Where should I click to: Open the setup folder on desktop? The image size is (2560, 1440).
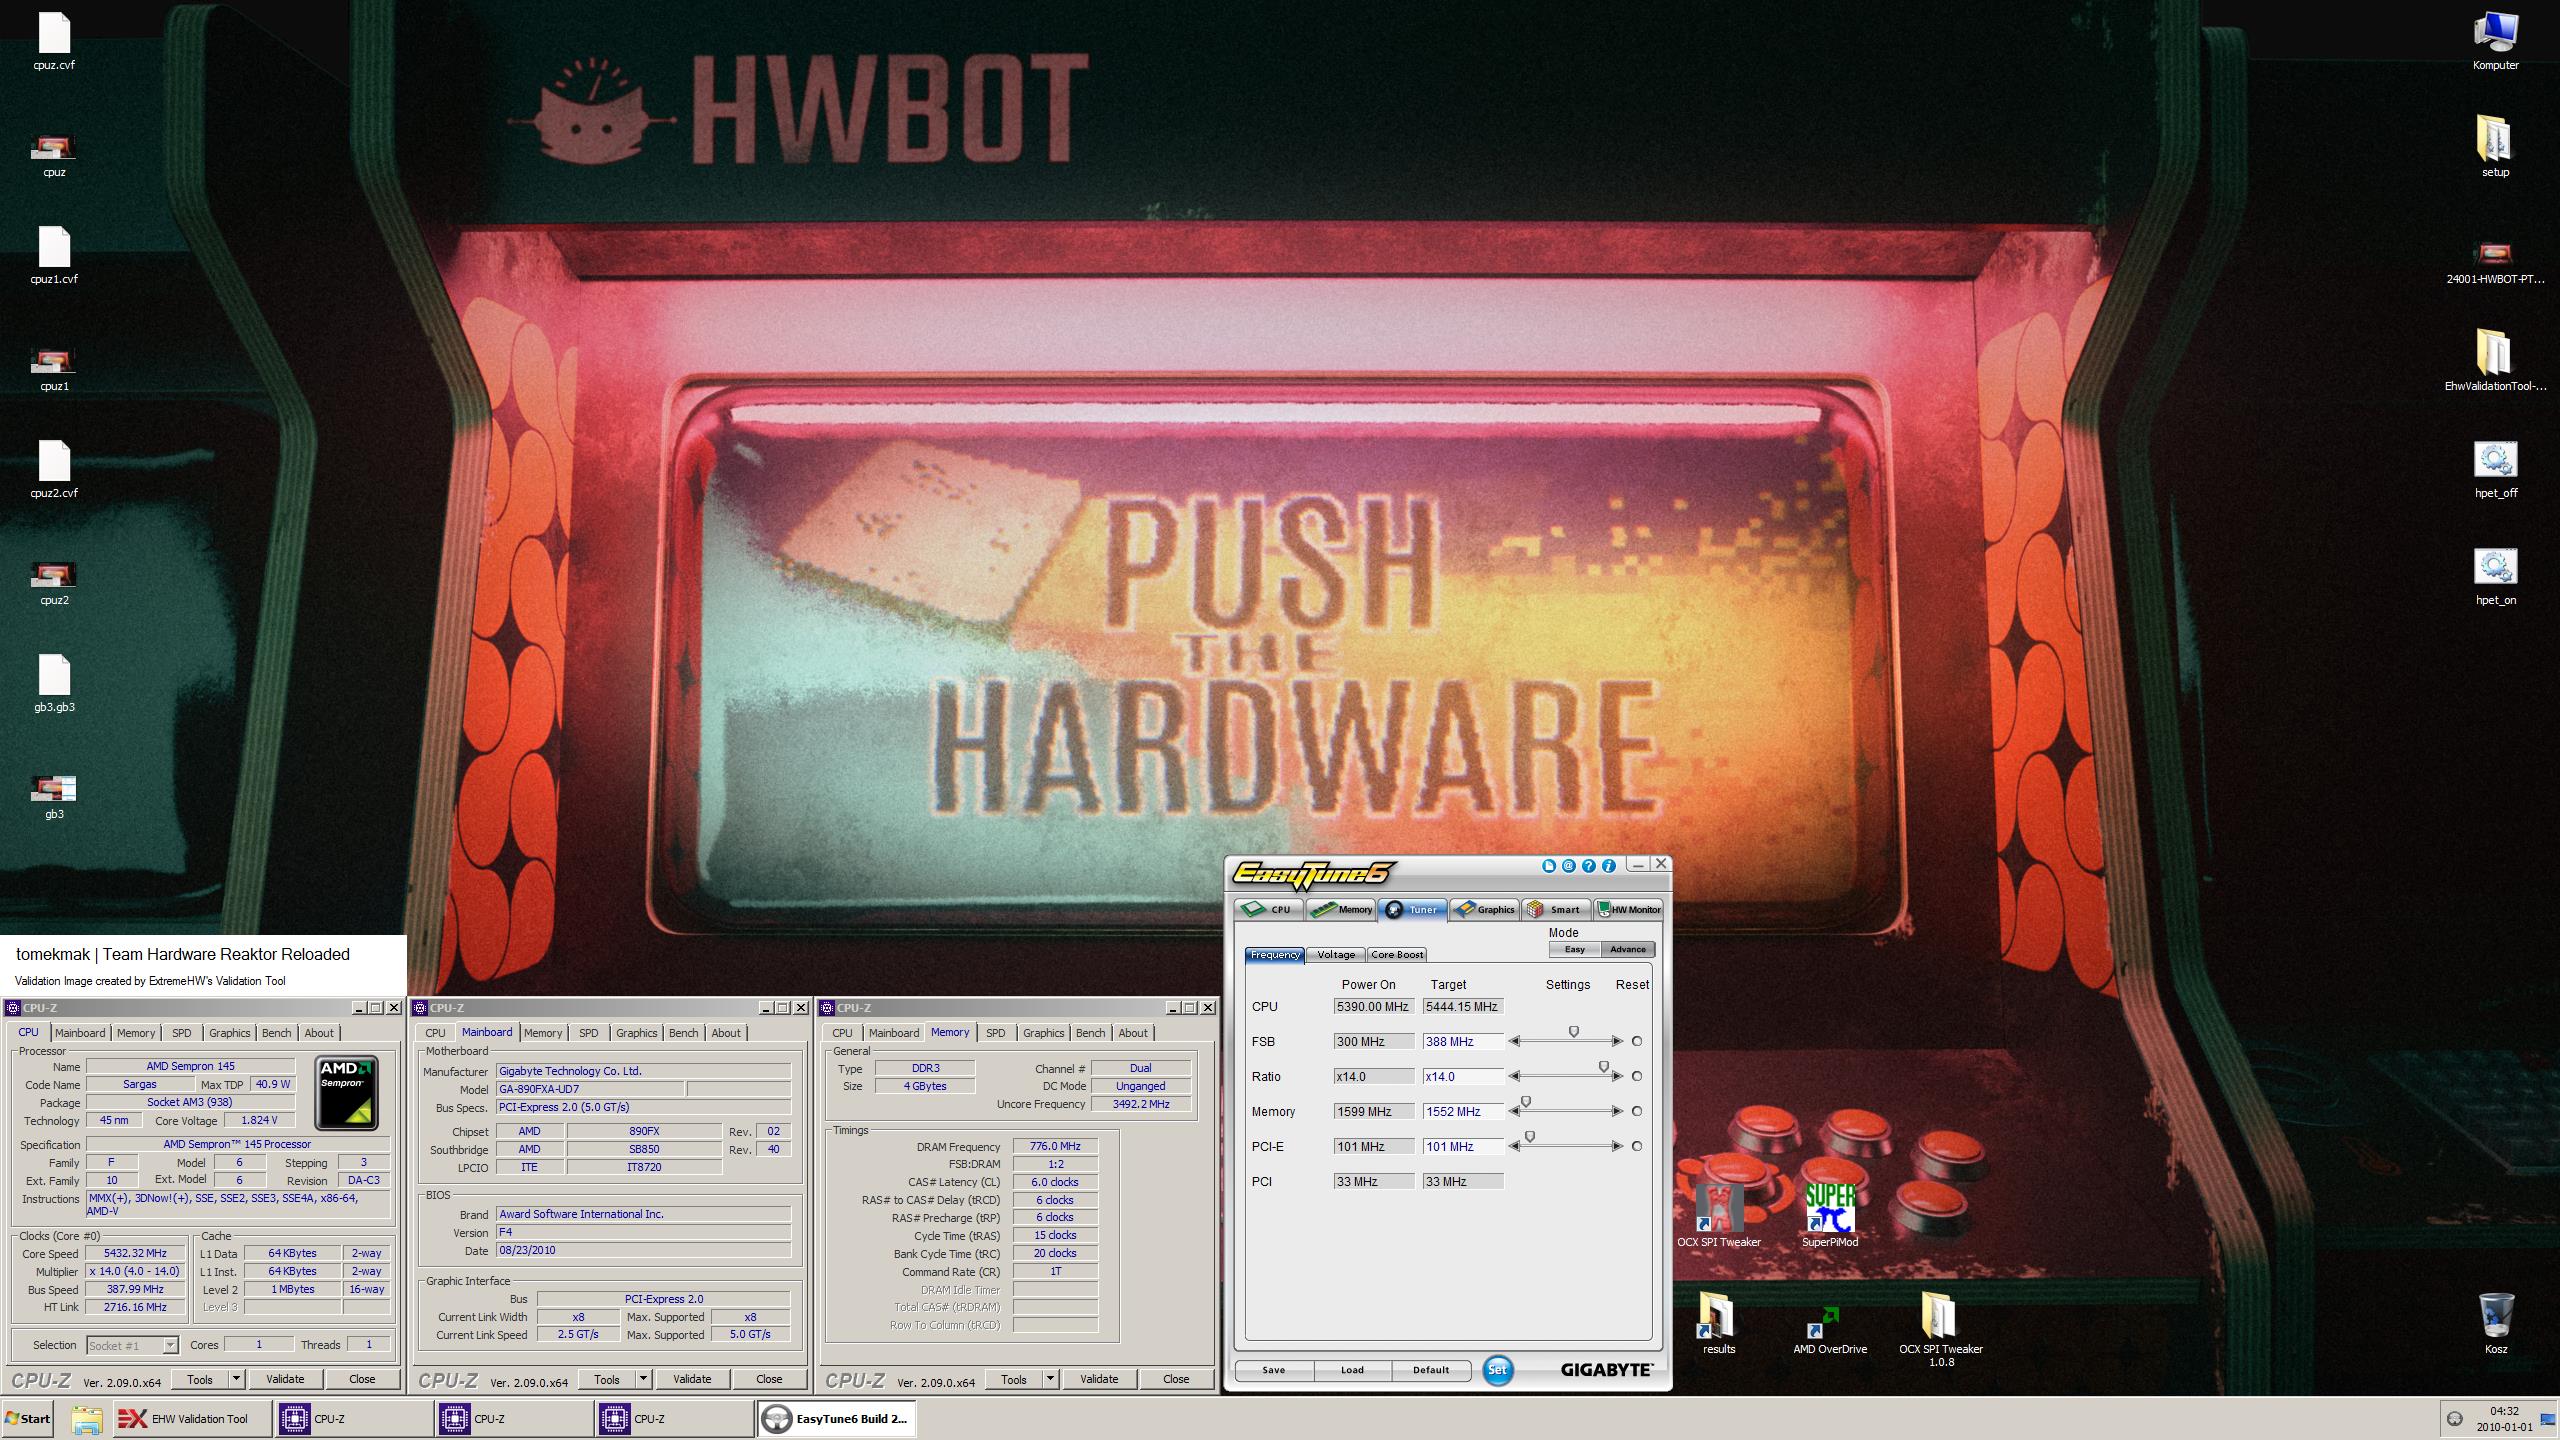point(2495,147)
